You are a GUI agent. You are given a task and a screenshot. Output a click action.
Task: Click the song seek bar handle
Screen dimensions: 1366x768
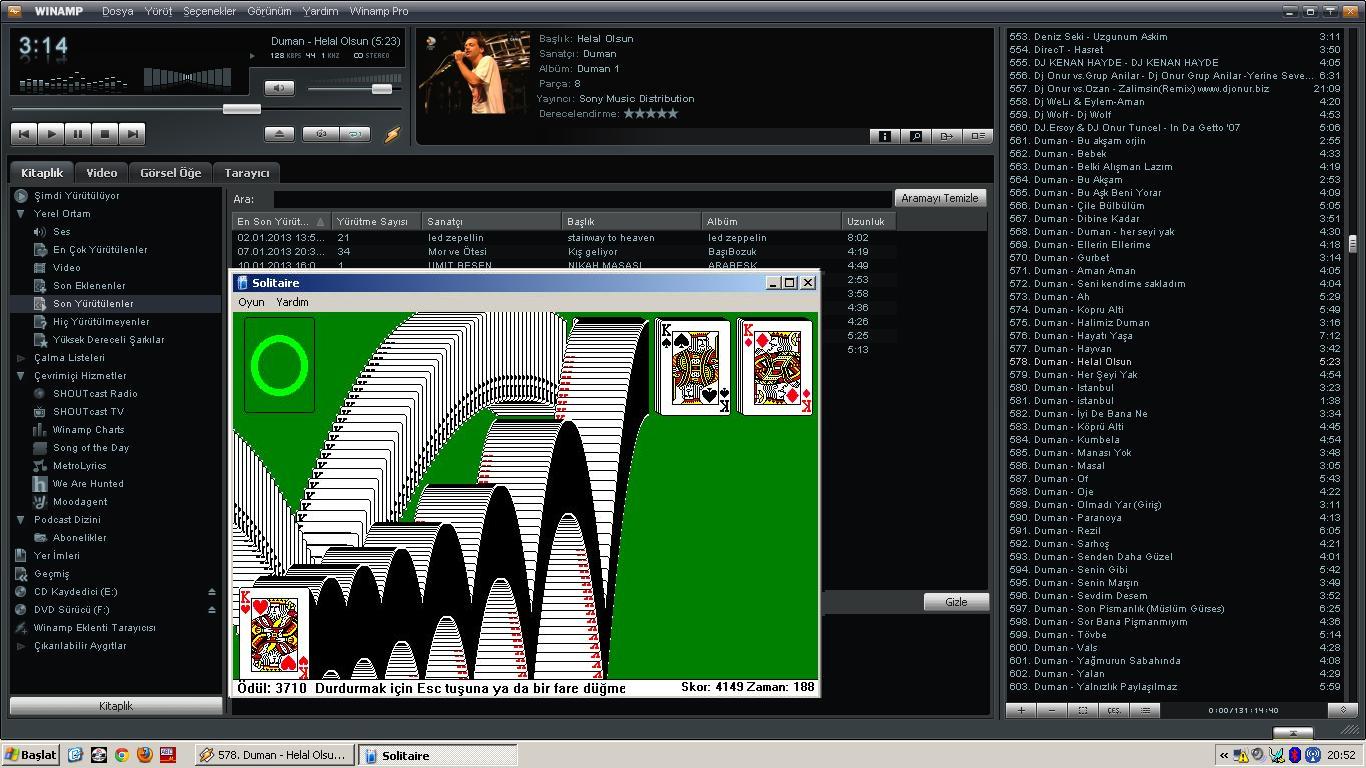241,109
